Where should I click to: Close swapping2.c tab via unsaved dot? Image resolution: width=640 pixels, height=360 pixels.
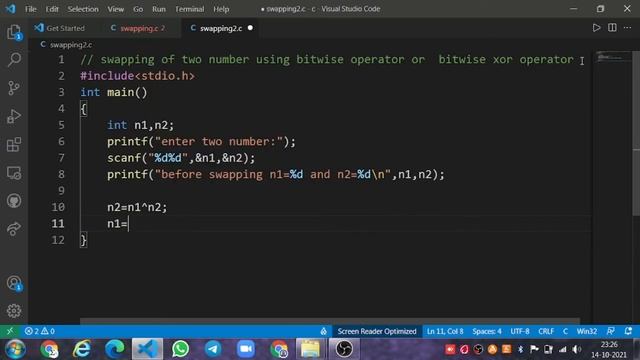[250, 28]
